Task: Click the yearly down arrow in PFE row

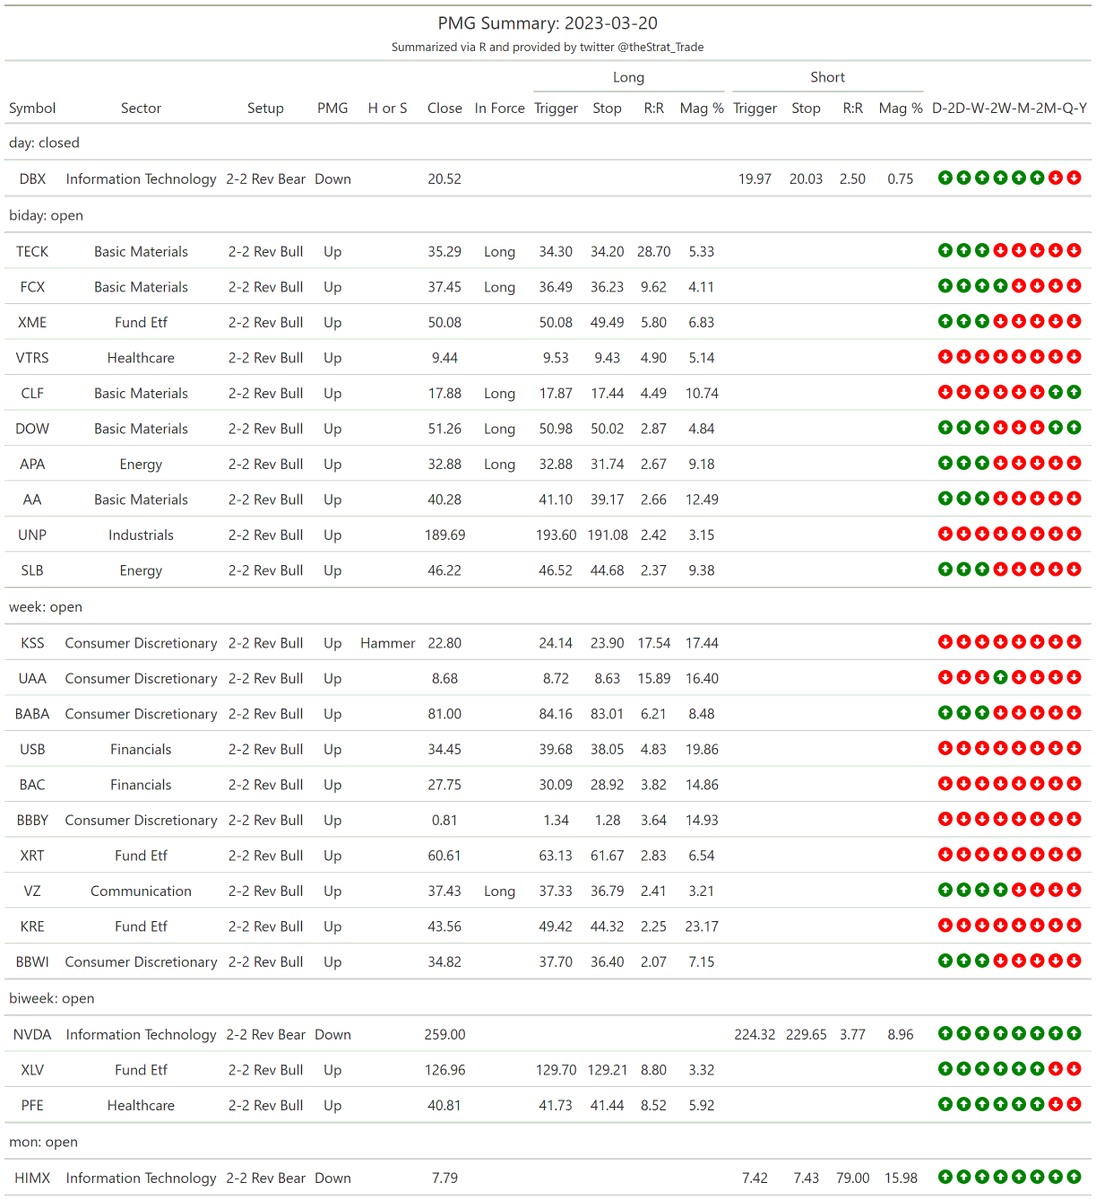Action: coord(1074,1105)
